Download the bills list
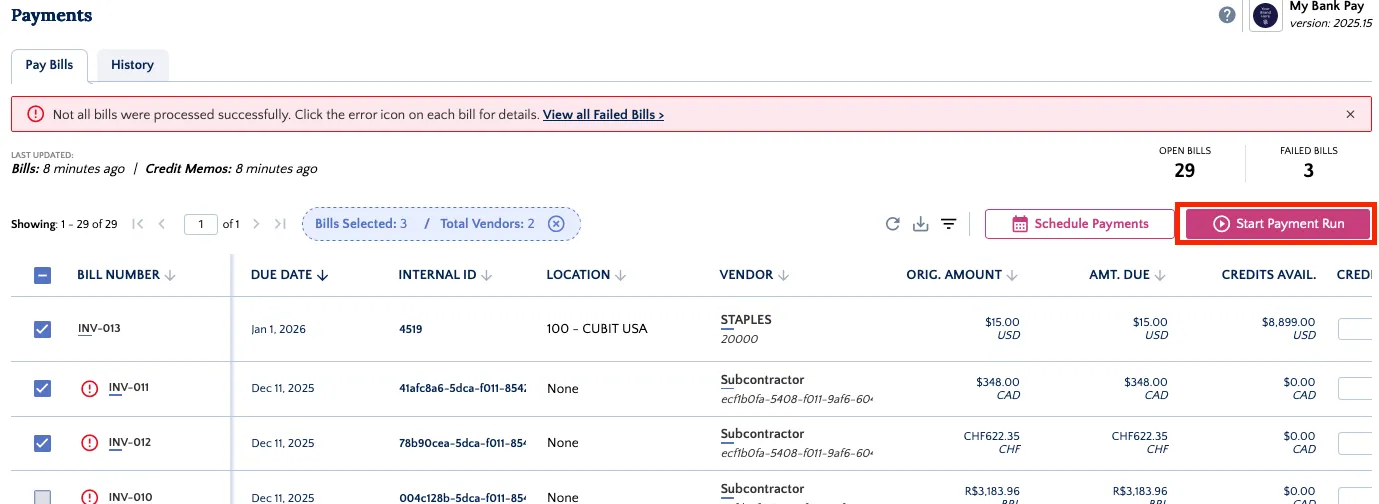The height and width of the screenshot is (504, 1379). tap(921, 224)
